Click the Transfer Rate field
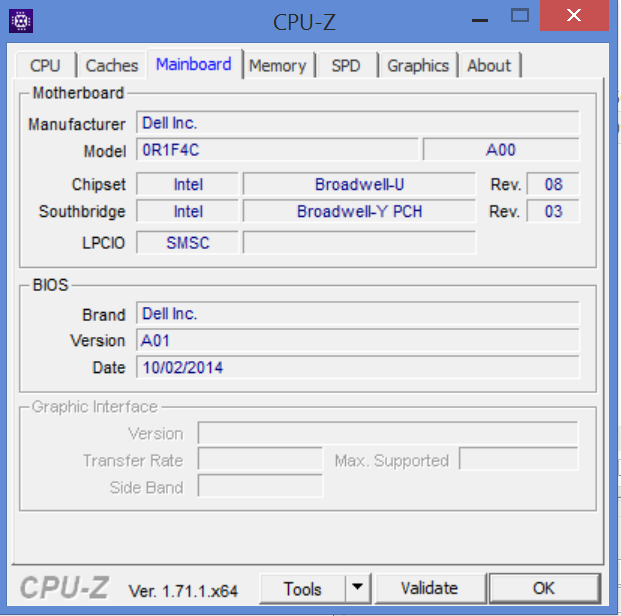The image size is (621, 616). click(x=260, y=460)
